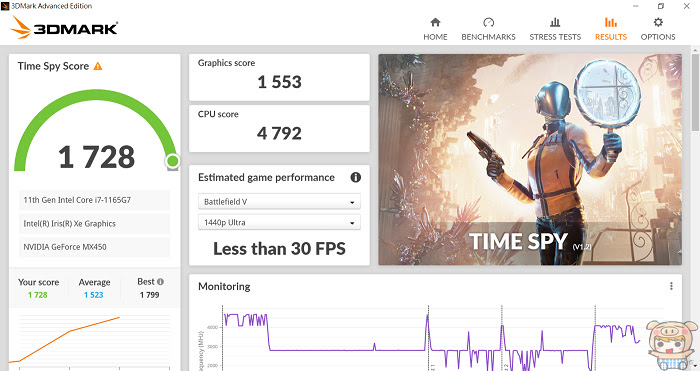This screenshot has height=371, width=700.
Task: Open the 1440p Ultra resolution dropdown
Action: click(x=279, y=222)
